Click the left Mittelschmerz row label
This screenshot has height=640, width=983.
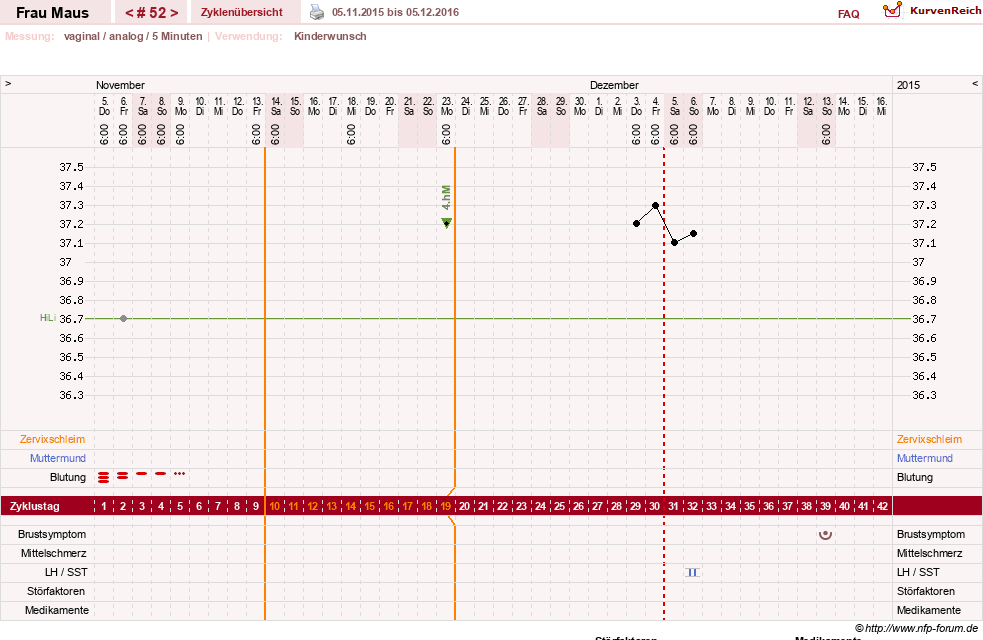coord(53,553)
